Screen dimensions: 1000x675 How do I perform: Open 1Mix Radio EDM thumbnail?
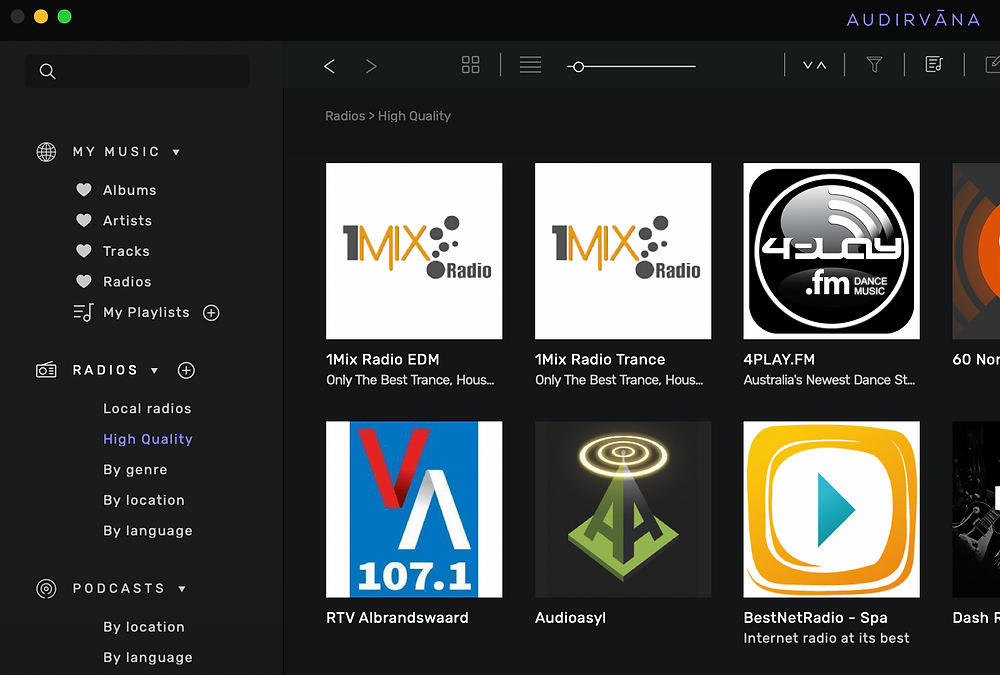[414, 251]
